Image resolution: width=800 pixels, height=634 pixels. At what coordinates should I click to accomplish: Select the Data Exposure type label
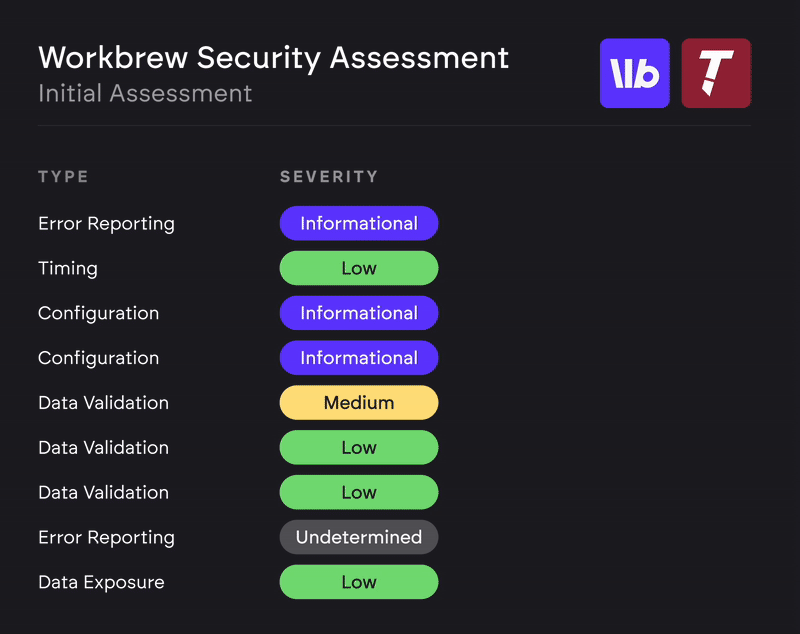(x=101, y=582)
